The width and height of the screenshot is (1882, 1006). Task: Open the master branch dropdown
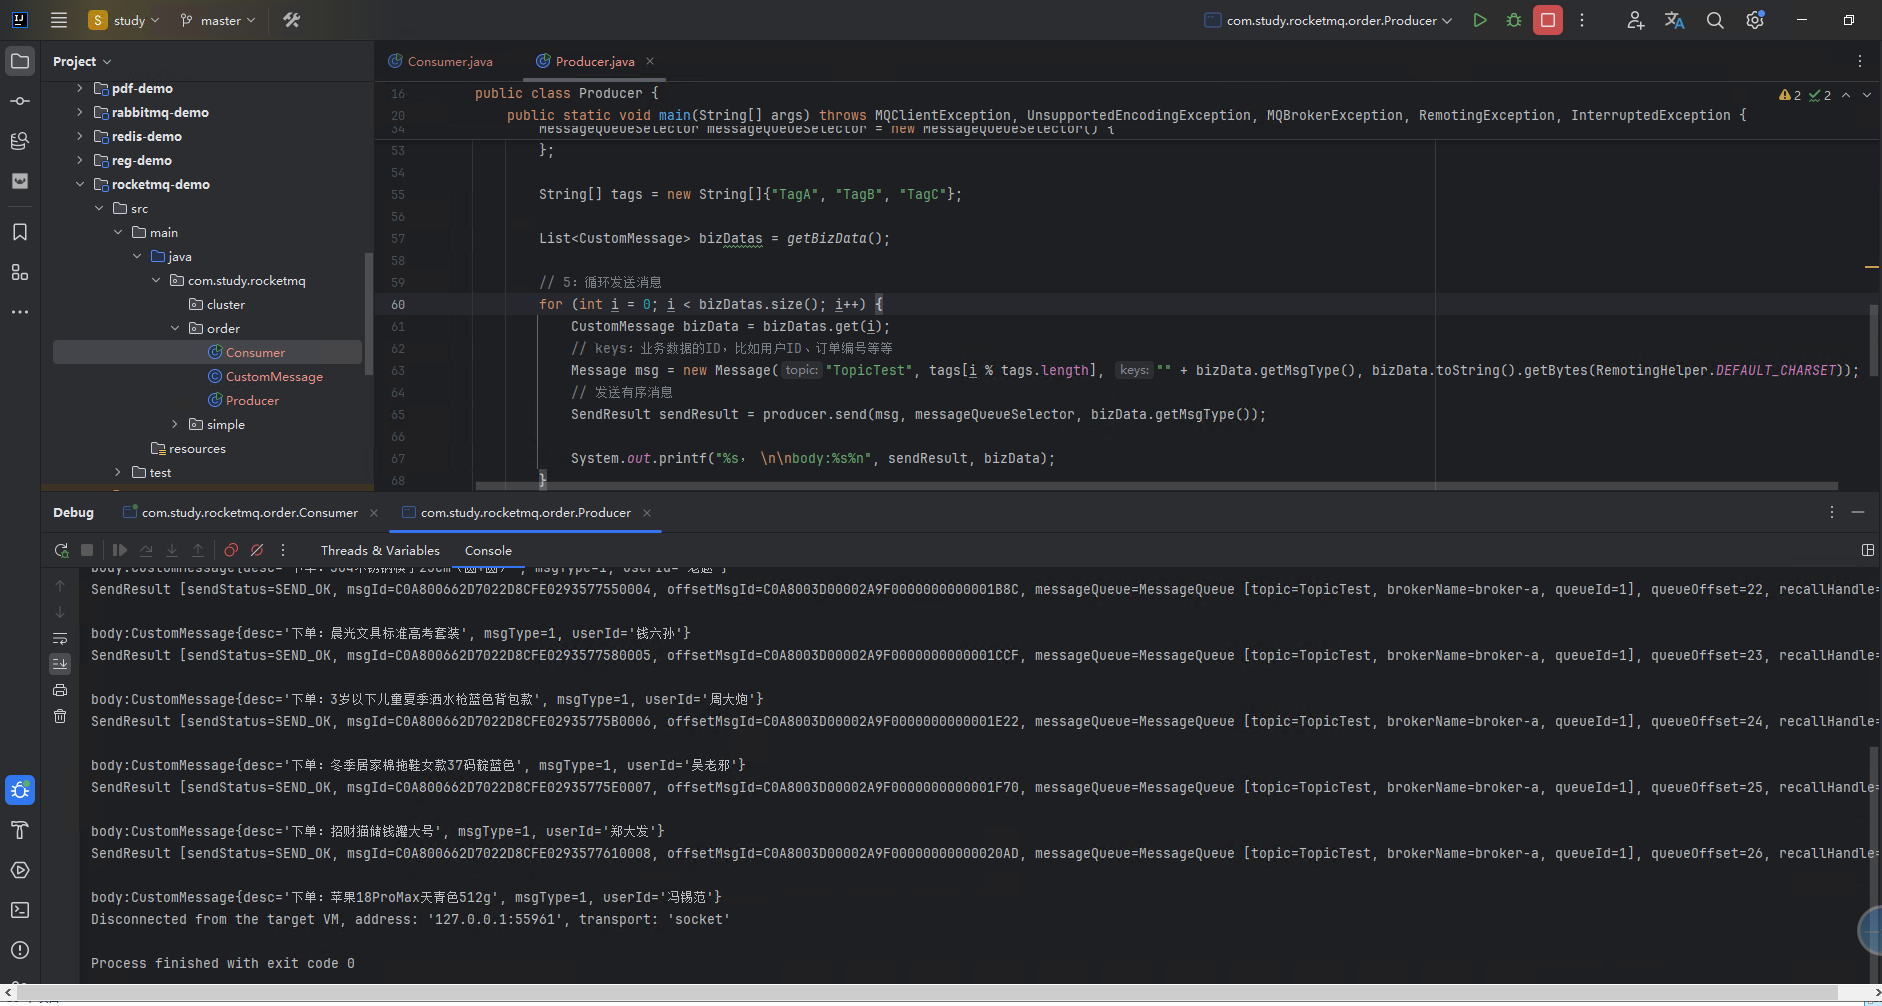218,20
